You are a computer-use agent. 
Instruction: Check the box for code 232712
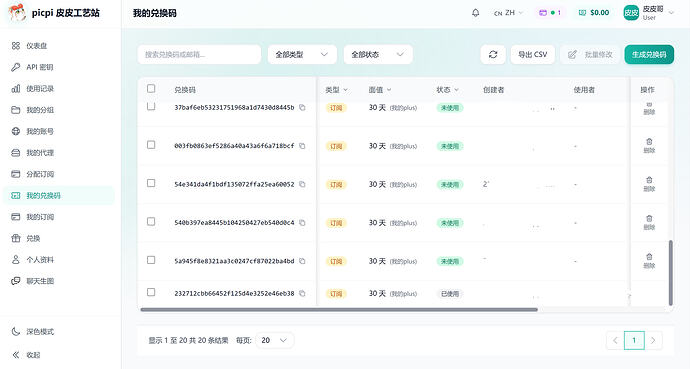click(151, 292)
